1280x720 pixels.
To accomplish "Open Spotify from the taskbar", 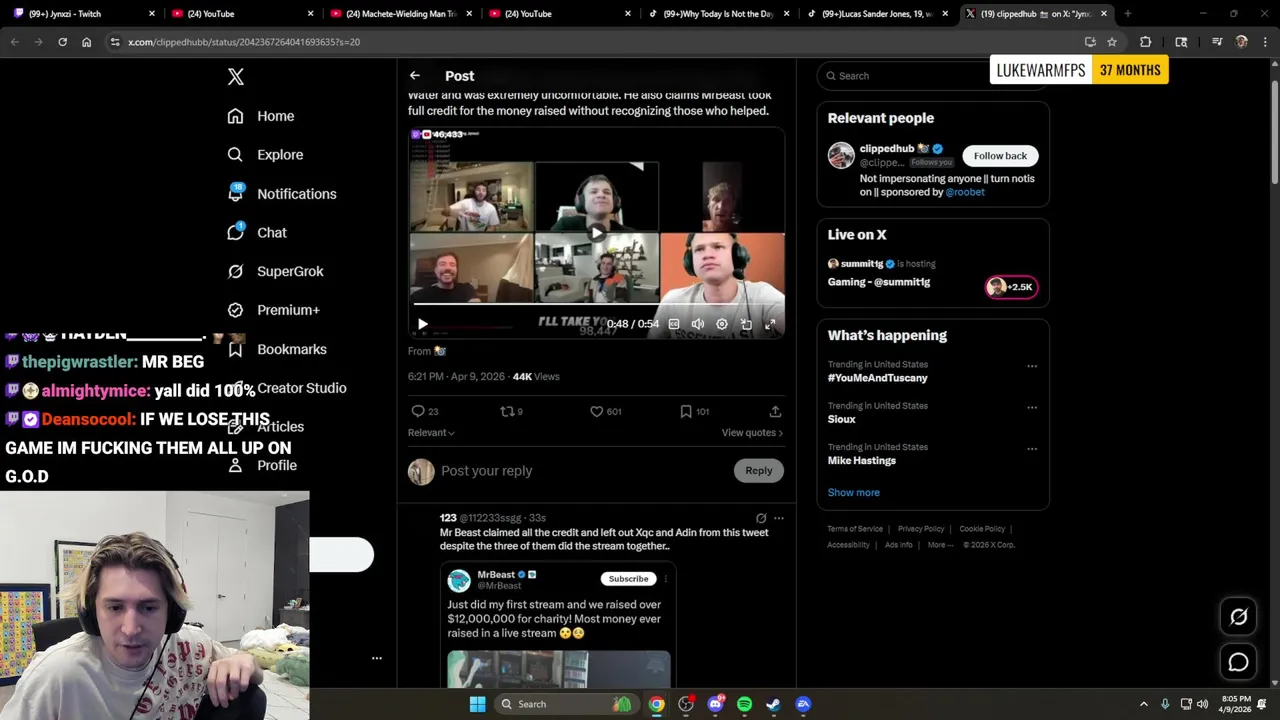I will [x=744, y=704].
